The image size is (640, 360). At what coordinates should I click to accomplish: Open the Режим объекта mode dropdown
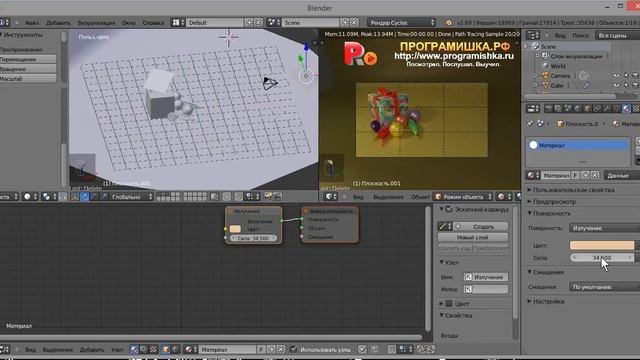pos(463,197)
